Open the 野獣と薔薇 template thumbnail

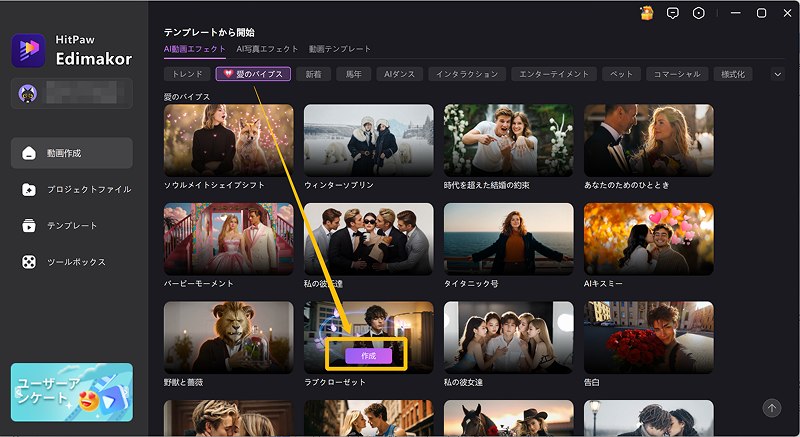point(229,337)
